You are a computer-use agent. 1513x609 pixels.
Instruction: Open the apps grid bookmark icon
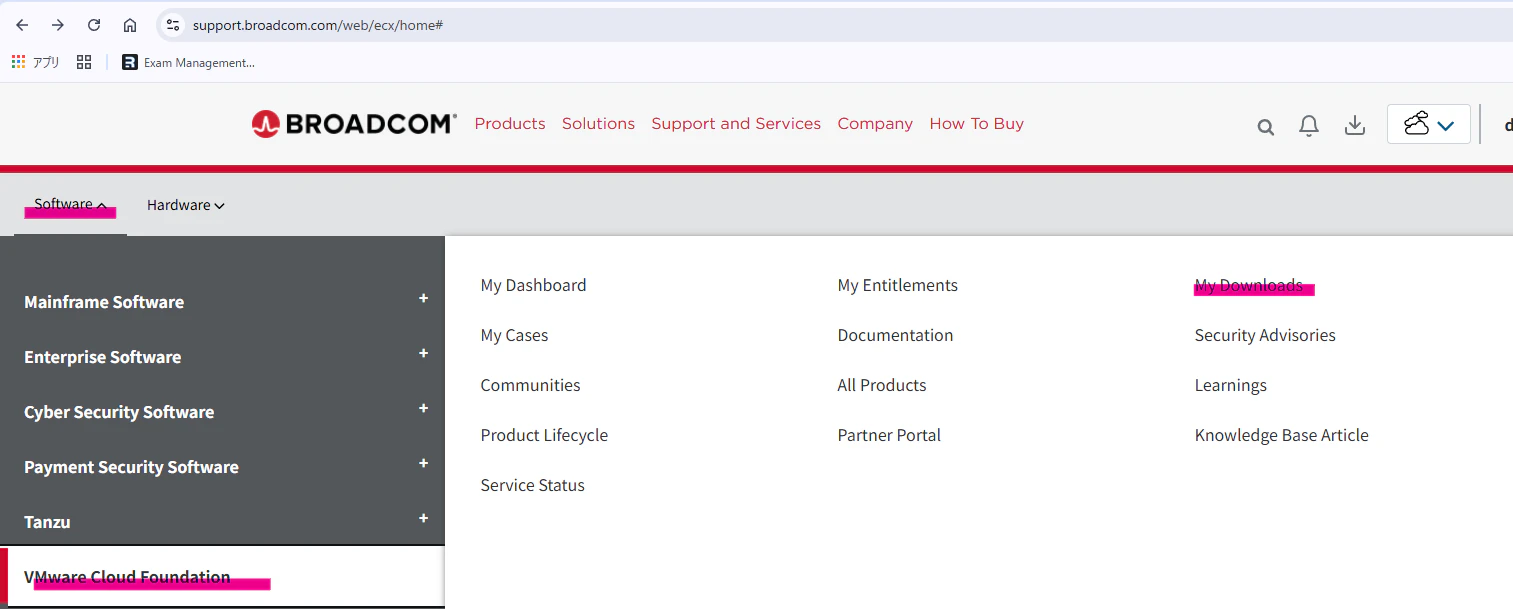[18, 62]
